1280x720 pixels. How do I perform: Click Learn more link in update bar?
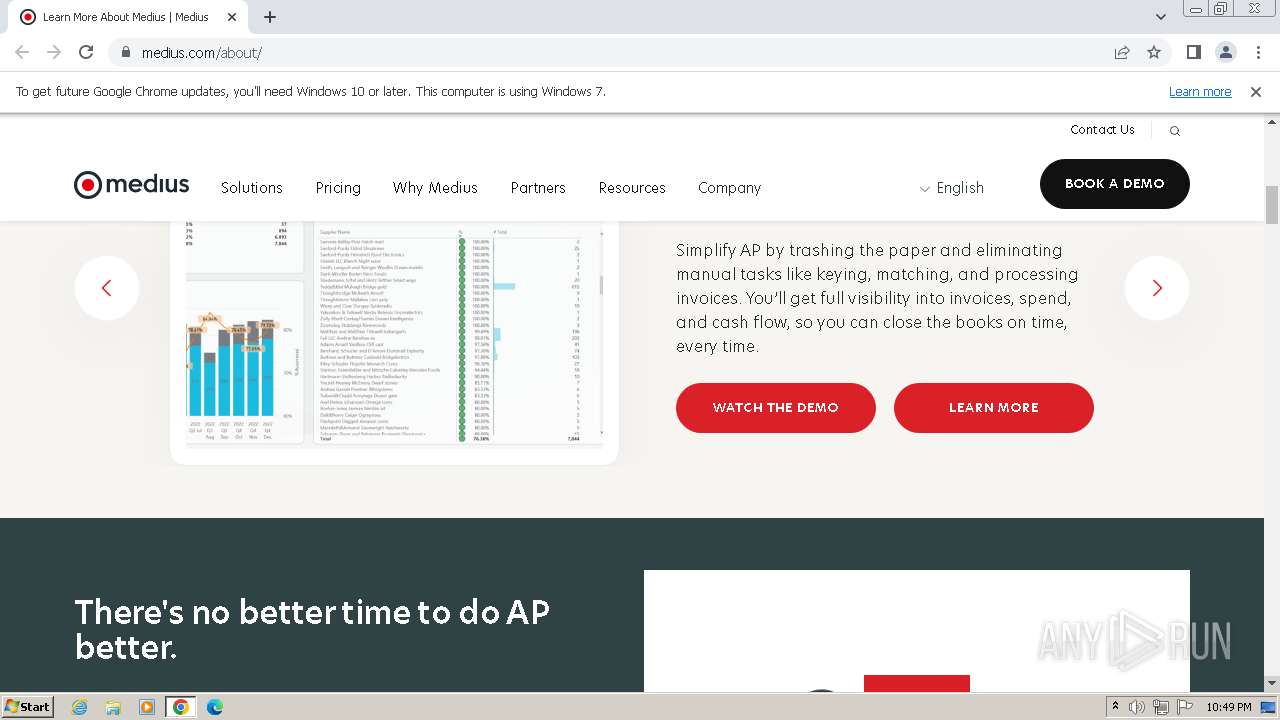[x=1200, y=92]
